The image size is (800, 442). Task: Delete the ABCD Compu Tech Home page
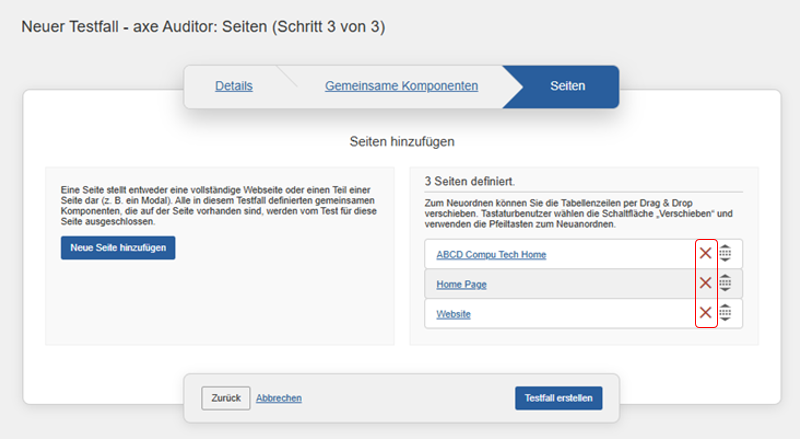(x=705, y=254)
